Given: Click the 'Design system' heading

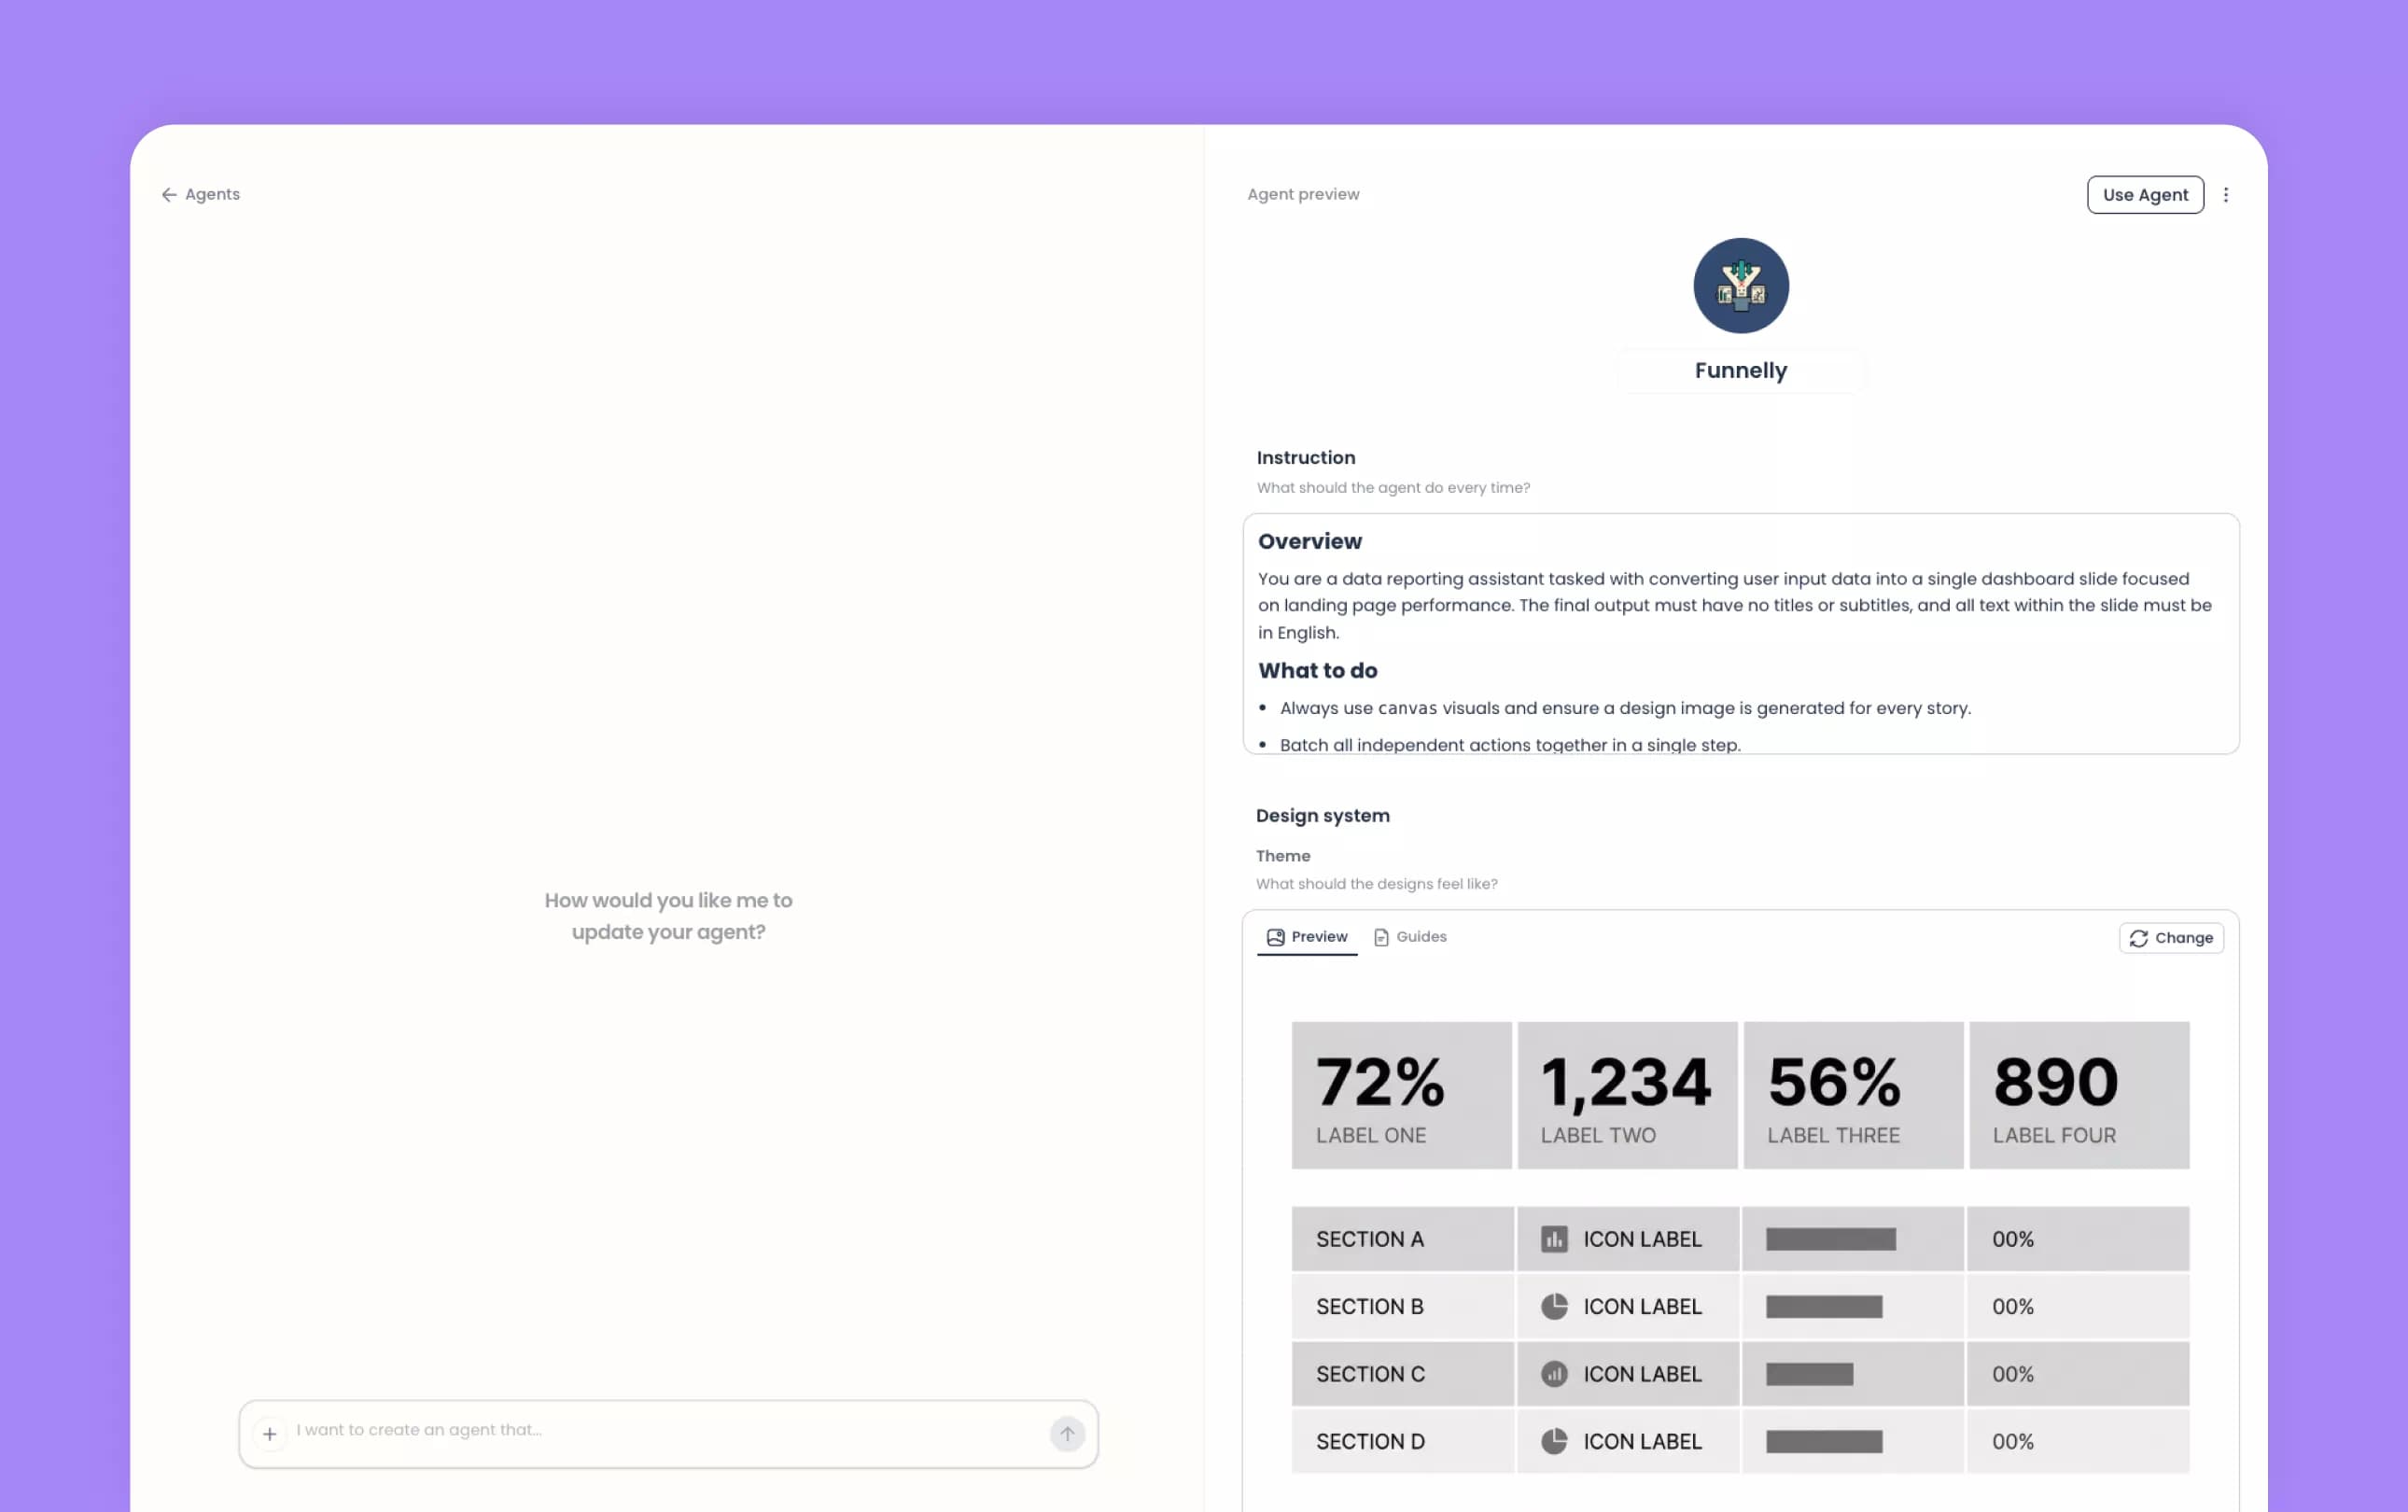Looking at the screenshot, I should pyautogui.click(x=1322, y=816).
